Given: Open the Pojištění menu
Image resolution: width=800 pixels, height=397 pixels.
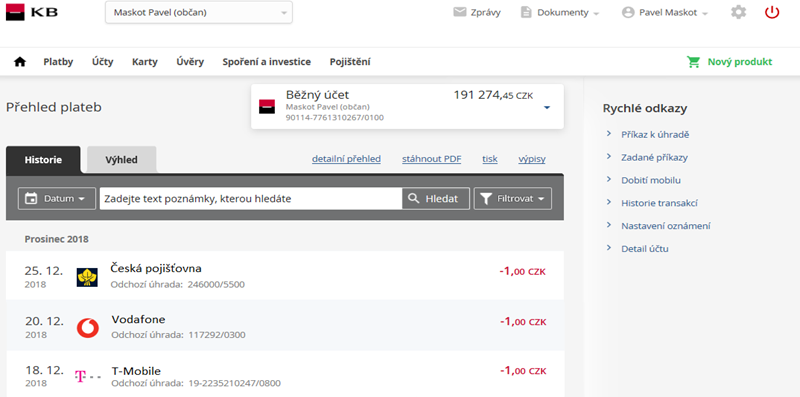Looking at the screenshot, I should pyautogui.click(x=350, y=62).
